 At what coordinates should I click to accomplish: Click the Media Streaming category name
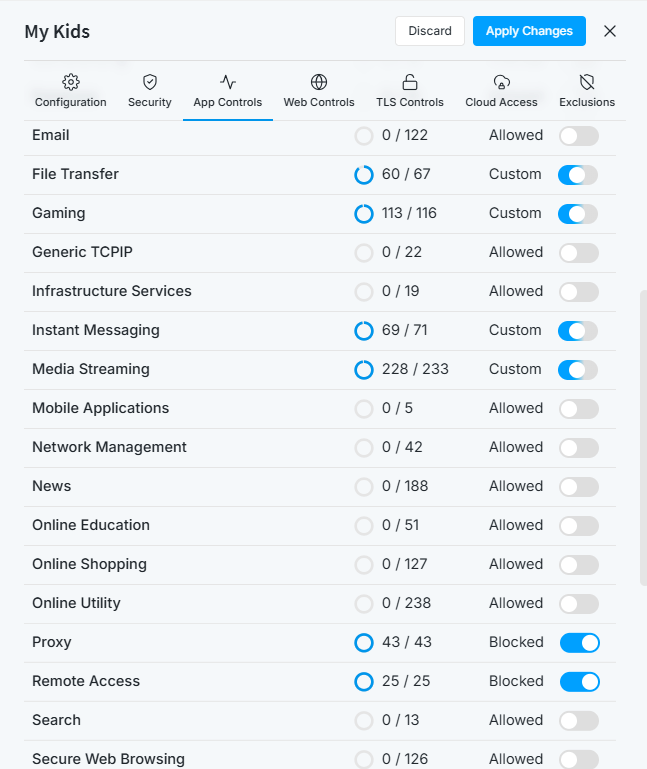pos(91,369)
